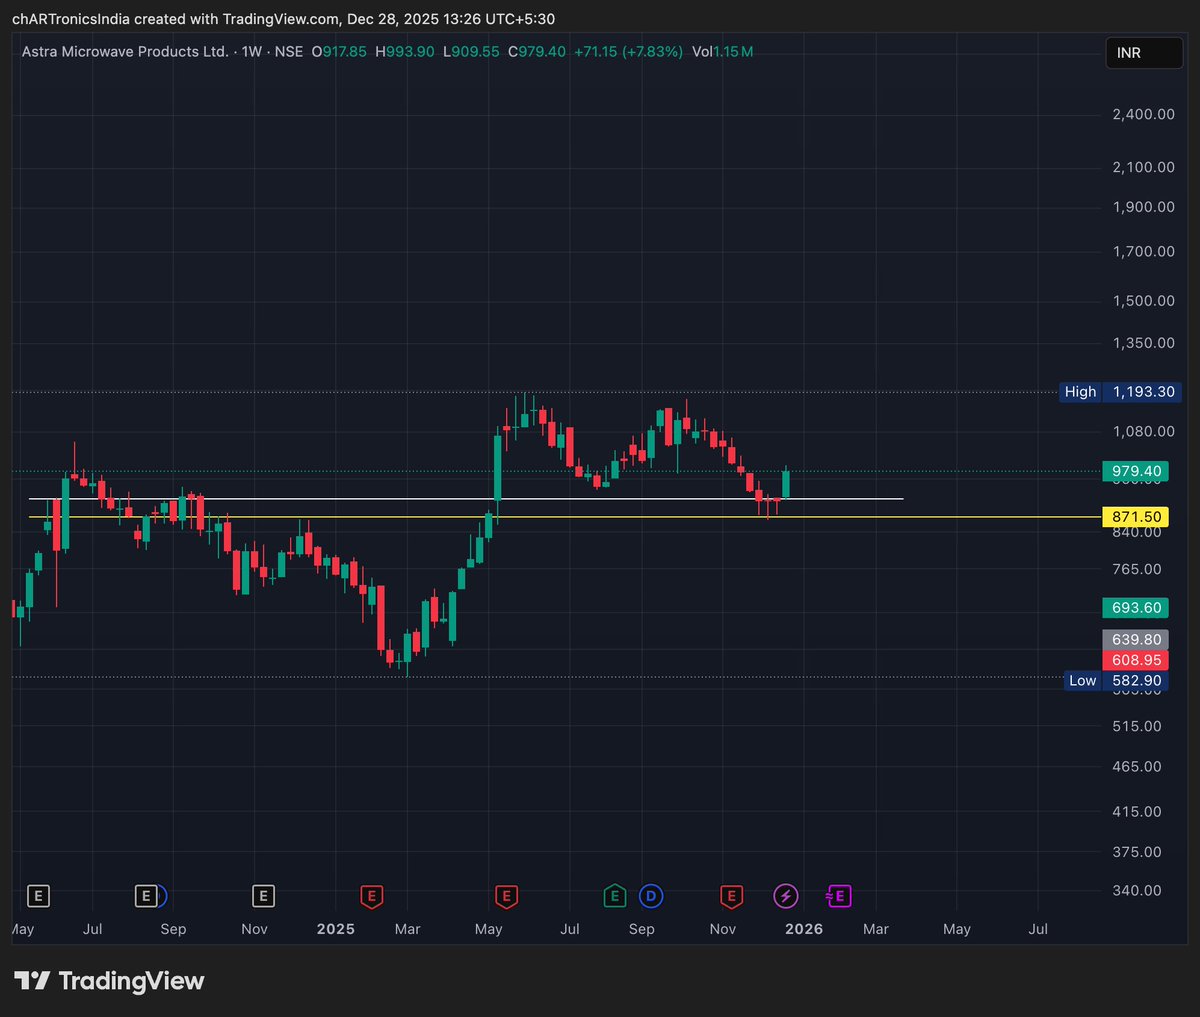
Task: Click the NSE exchange label
Action: (x=289, y=51)
